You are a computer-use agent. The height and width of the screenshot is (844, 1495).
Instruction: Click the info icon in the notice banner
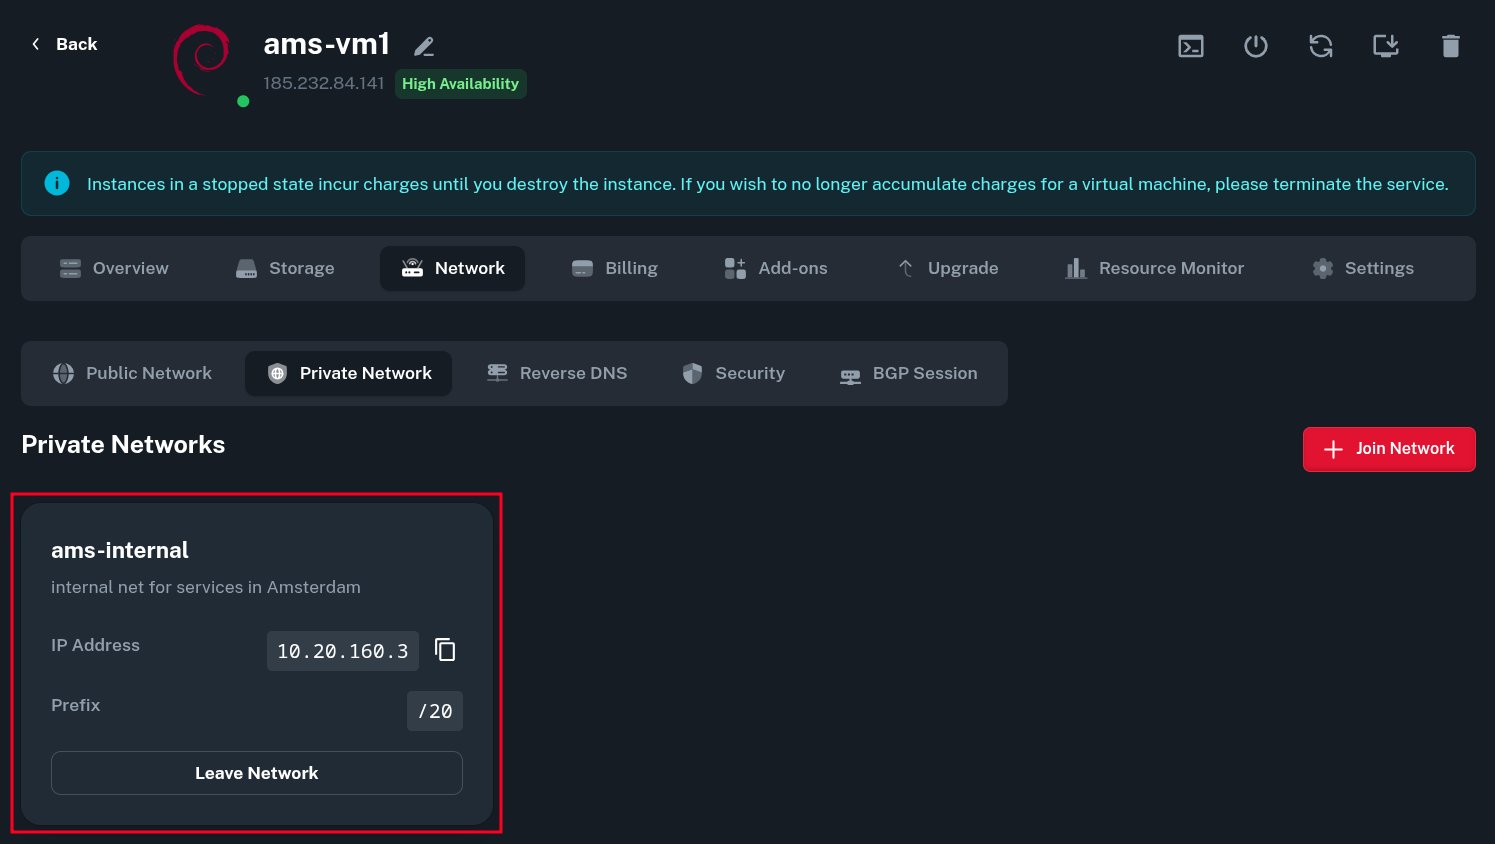(57, 183)
